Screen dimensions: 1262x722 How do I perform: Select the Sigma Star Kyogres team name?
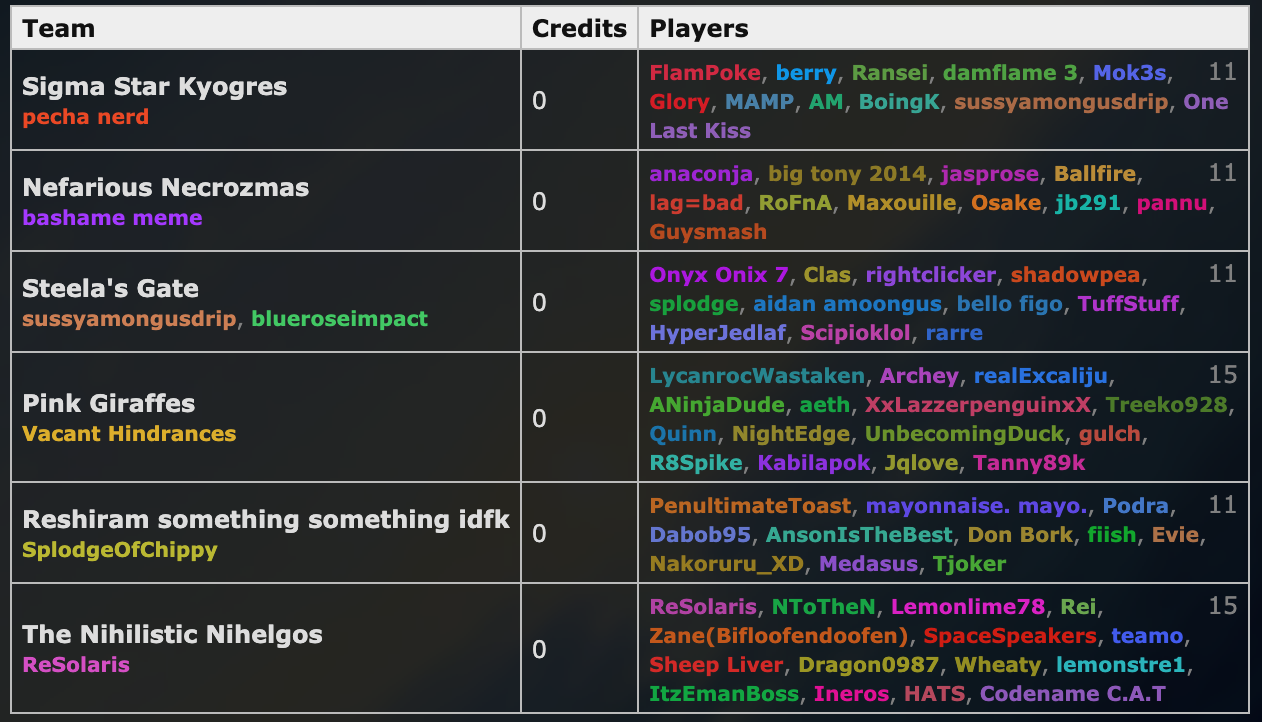coord(155,87)
